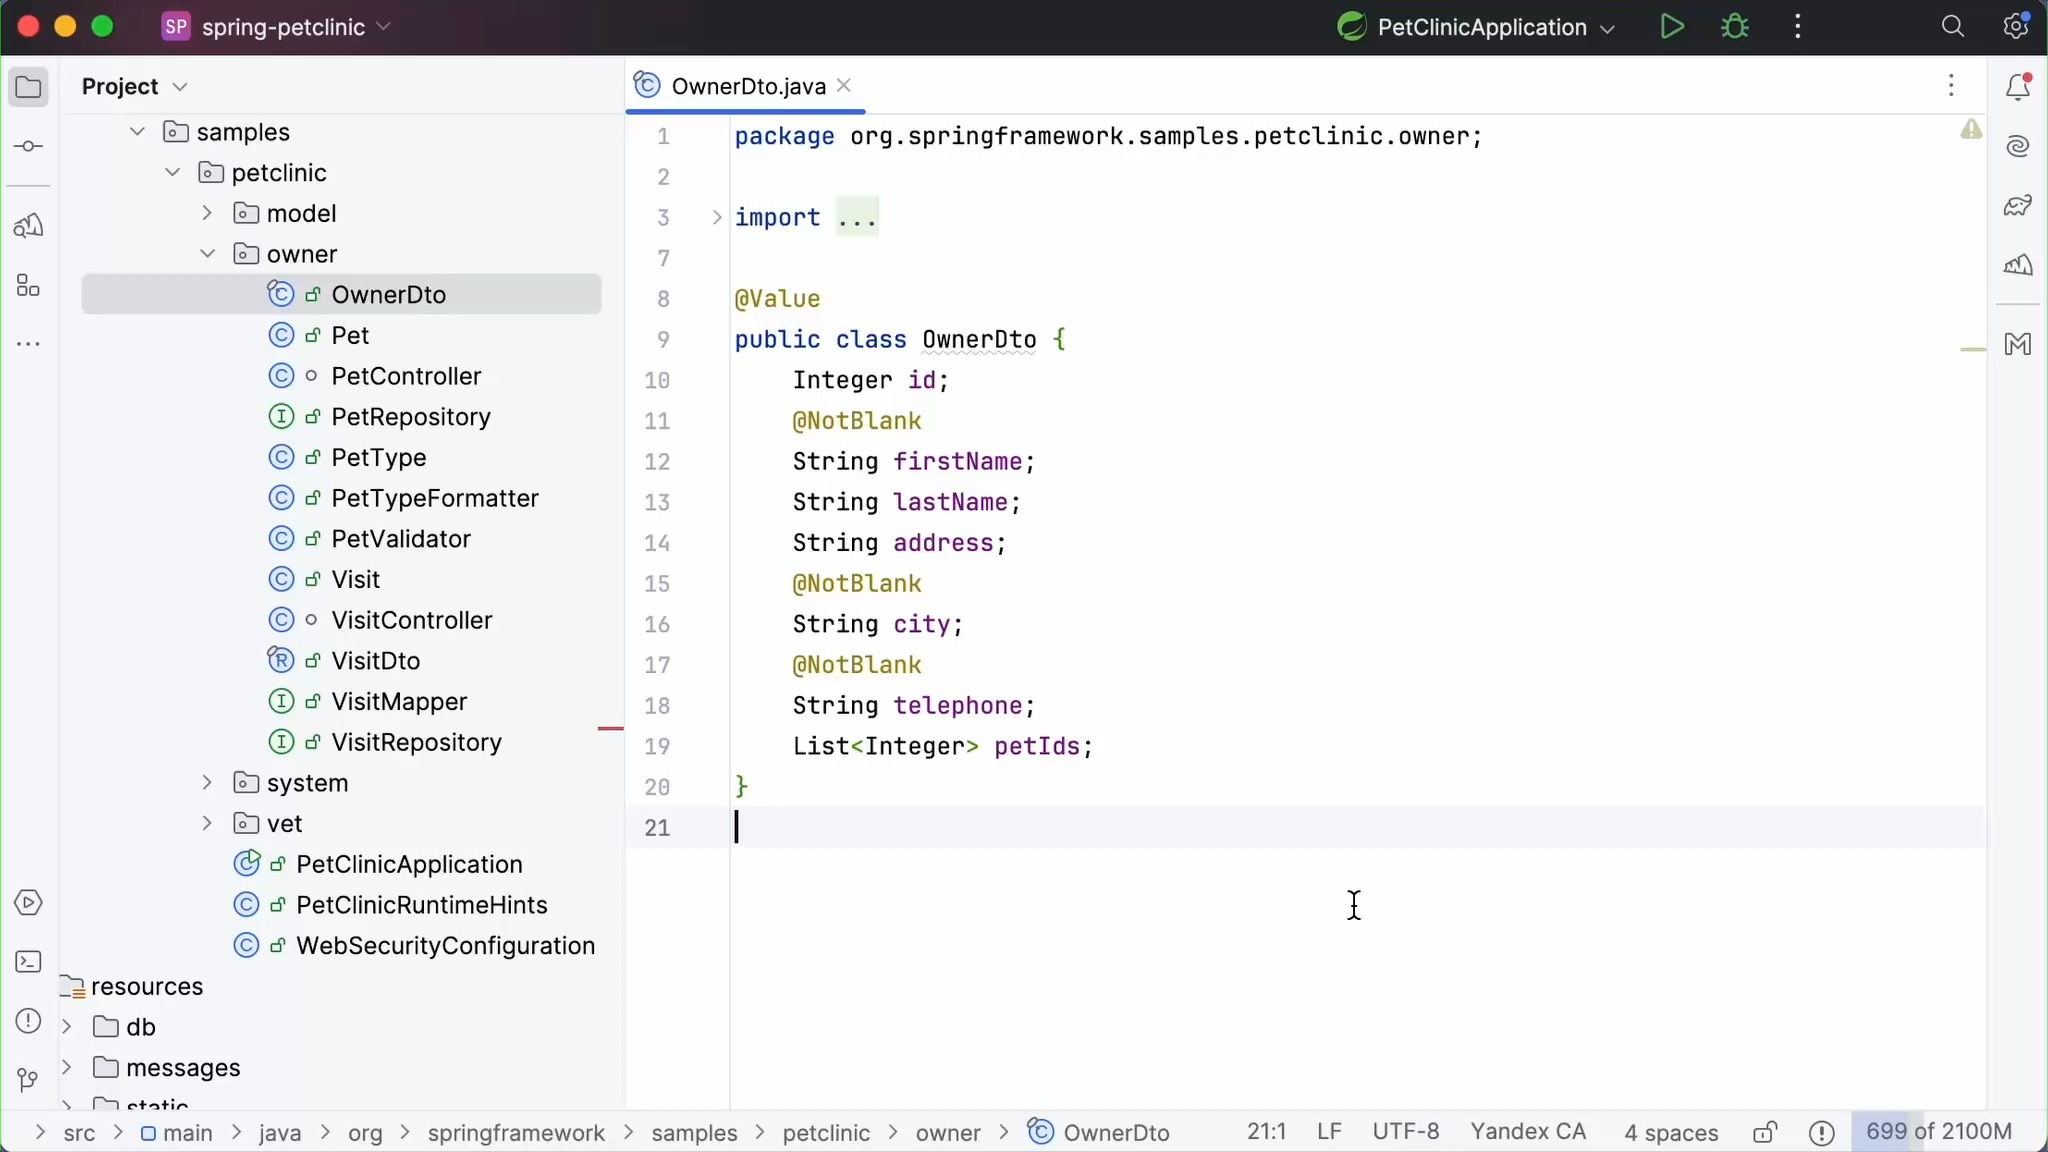Open the Structure tool window icon
This screenshot has height=1152, width=2048.
click(28, 286)
